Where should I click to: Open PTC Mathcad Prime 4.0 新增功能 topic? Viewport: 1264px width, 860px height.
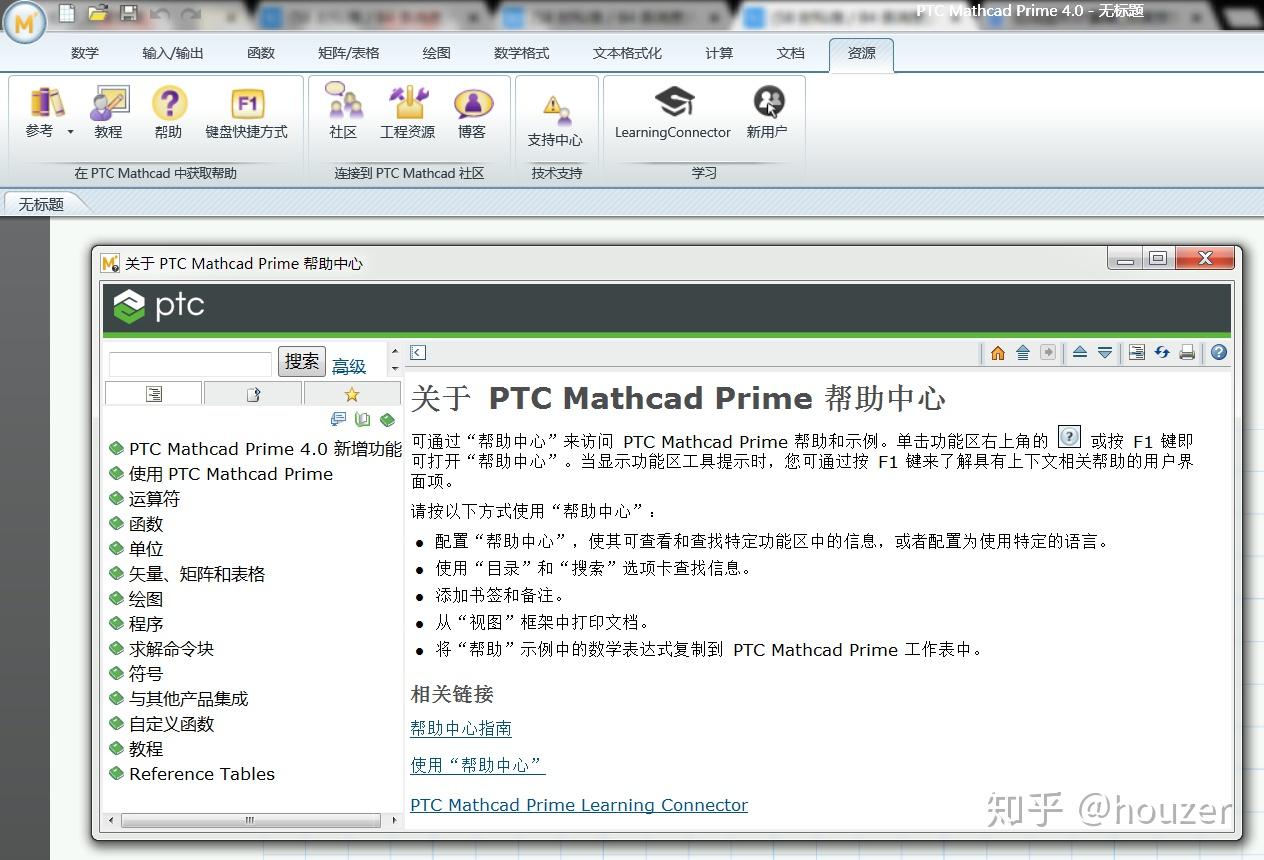[x=265, y=449]
